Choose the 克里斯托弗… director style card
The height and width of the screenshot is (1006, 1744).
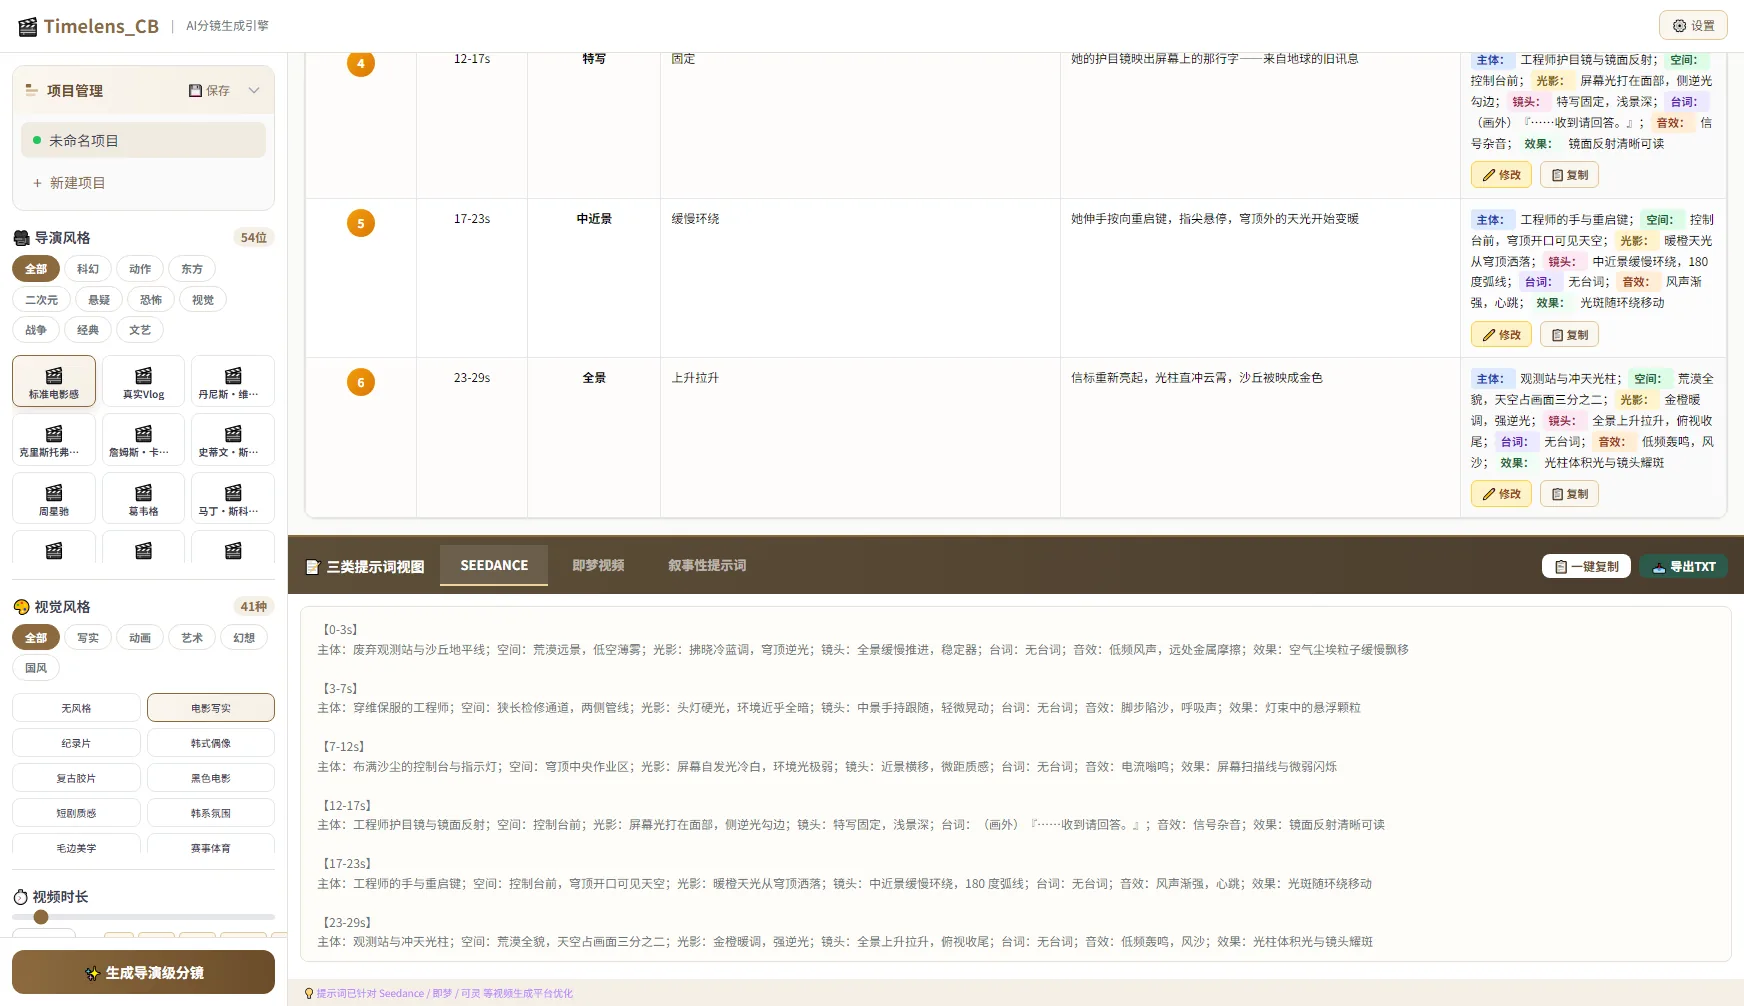pyautogui.click(x=54, y=440)
